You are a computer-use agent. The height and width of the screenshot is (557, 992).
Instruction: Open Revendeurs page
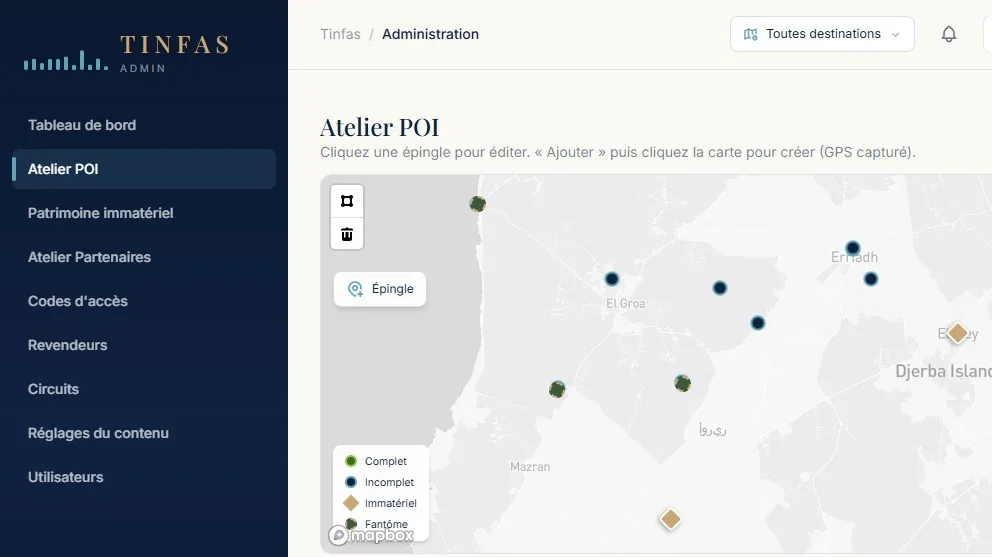144,345
